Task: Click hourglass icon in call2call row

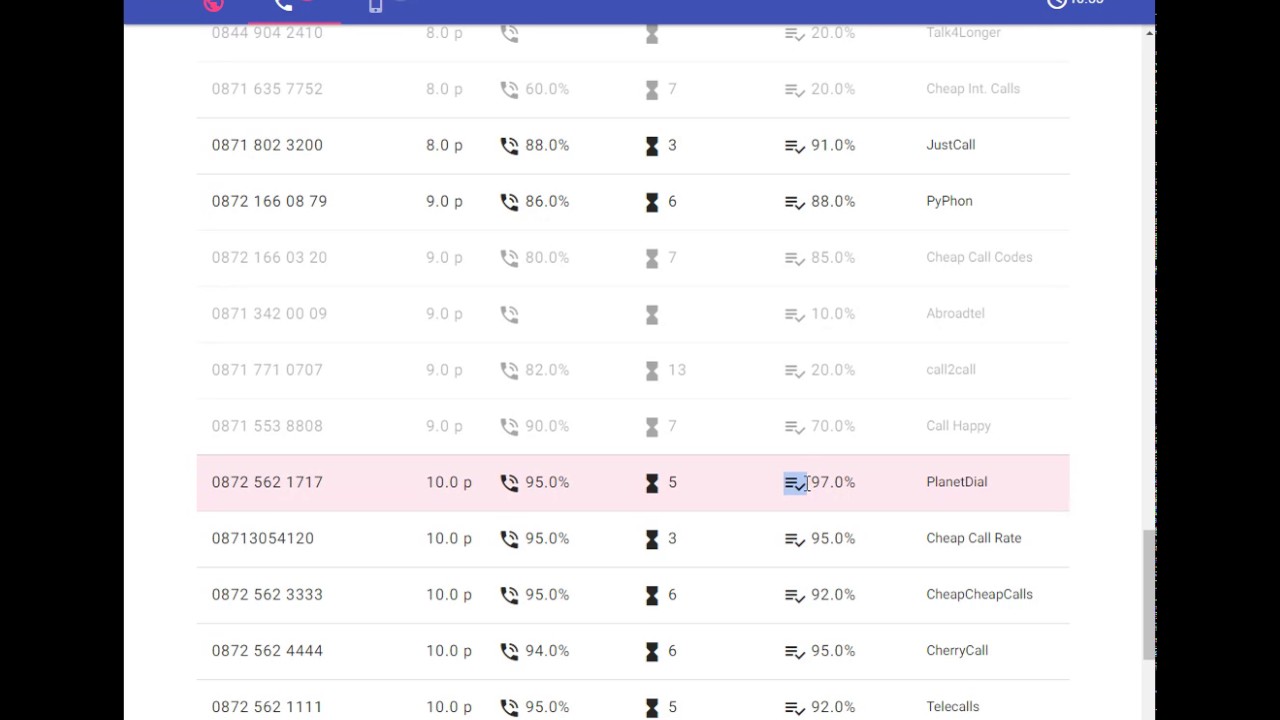Action: click(x=652, y=371)
